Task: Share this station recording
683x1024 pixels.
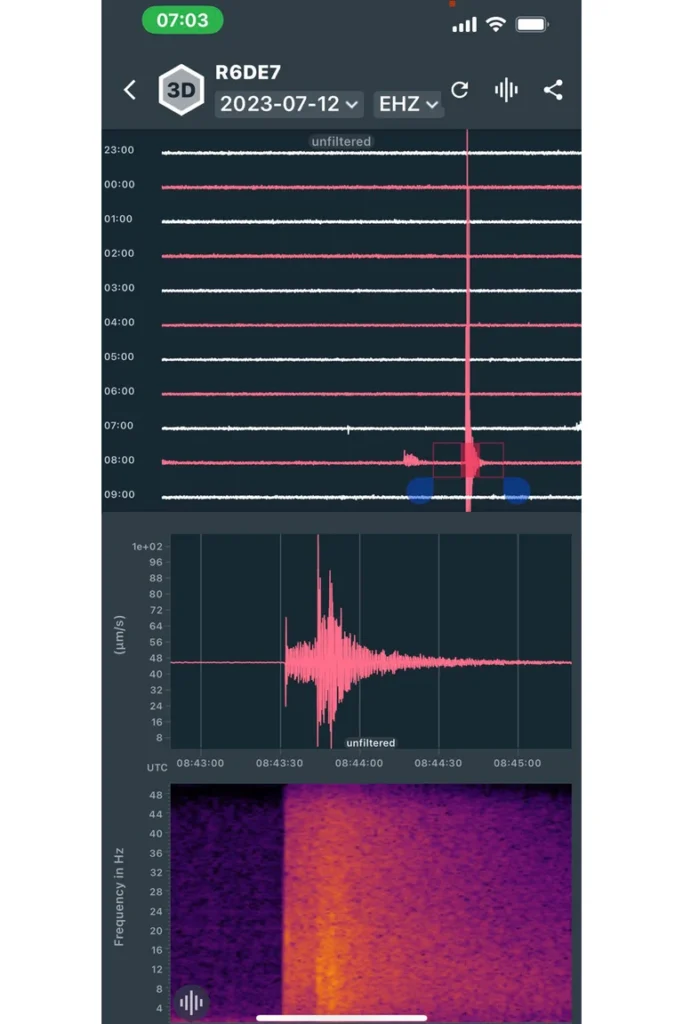Action: (x=553, y=90)
